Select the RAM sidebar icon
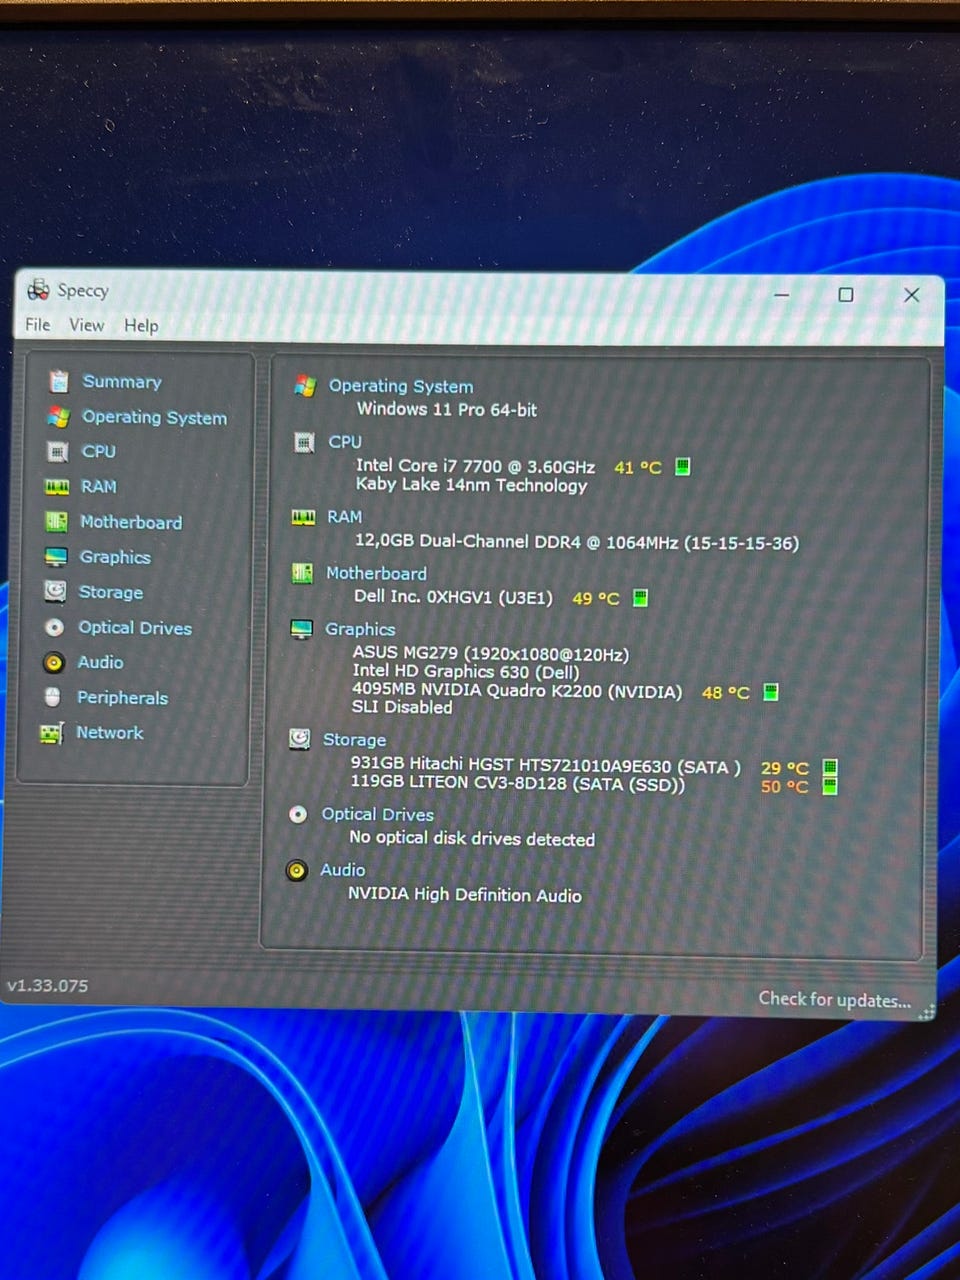 [x=57, y=487]
